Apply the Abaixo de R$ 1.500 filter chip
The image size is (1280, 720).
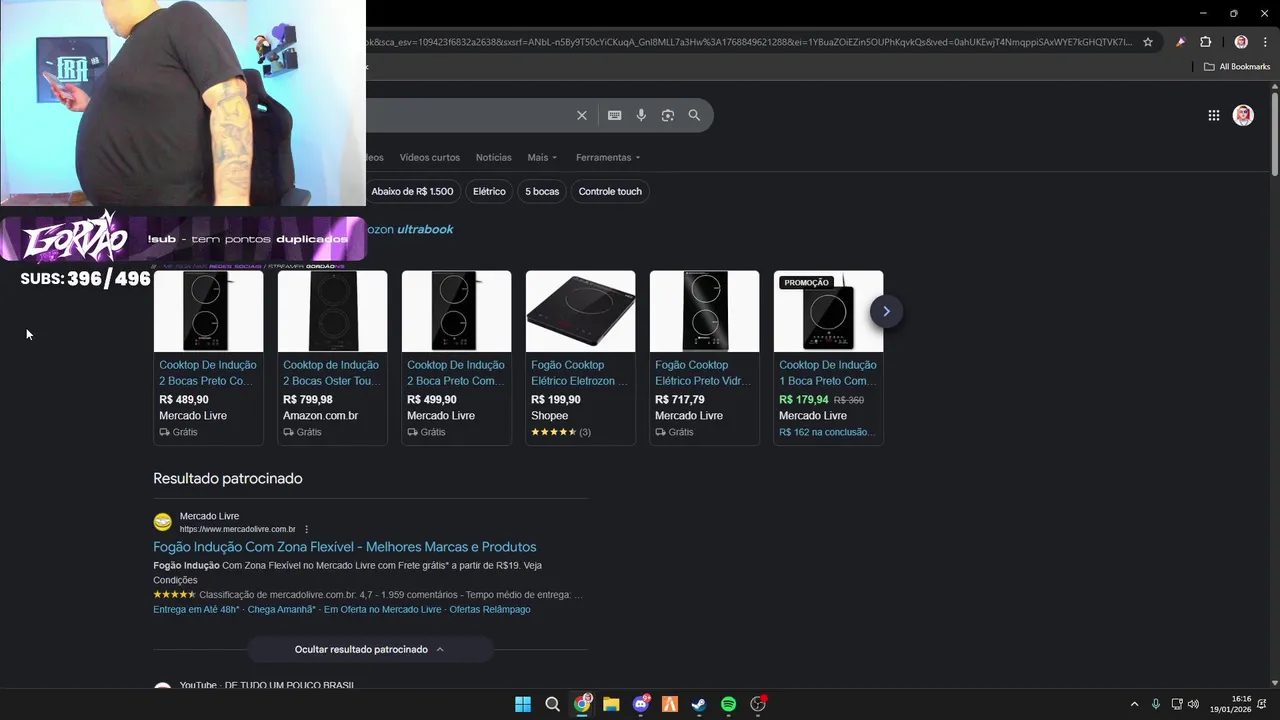click(411, 191)
